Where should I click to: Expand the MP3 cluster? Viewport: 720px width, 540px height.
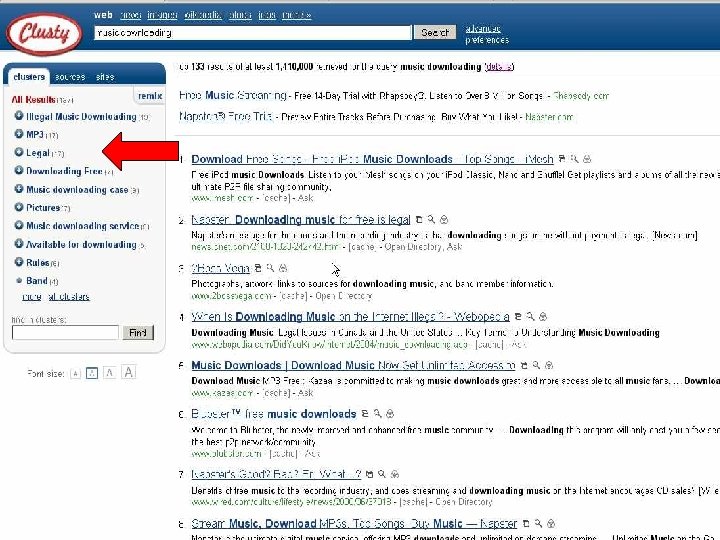19,134
